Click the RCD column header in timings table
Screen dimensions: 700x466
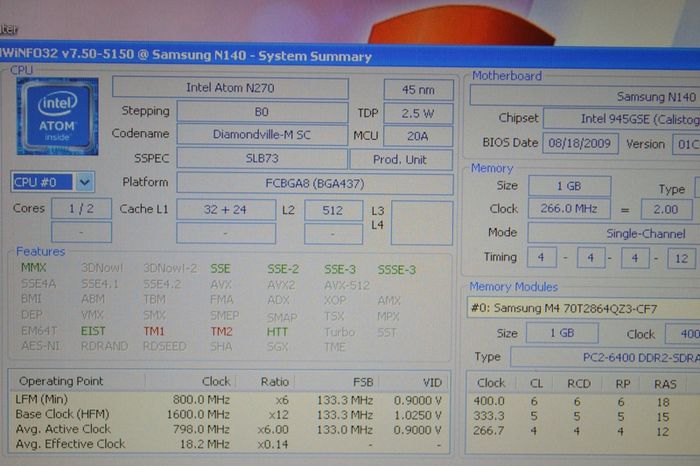click(x=579, y=384)
